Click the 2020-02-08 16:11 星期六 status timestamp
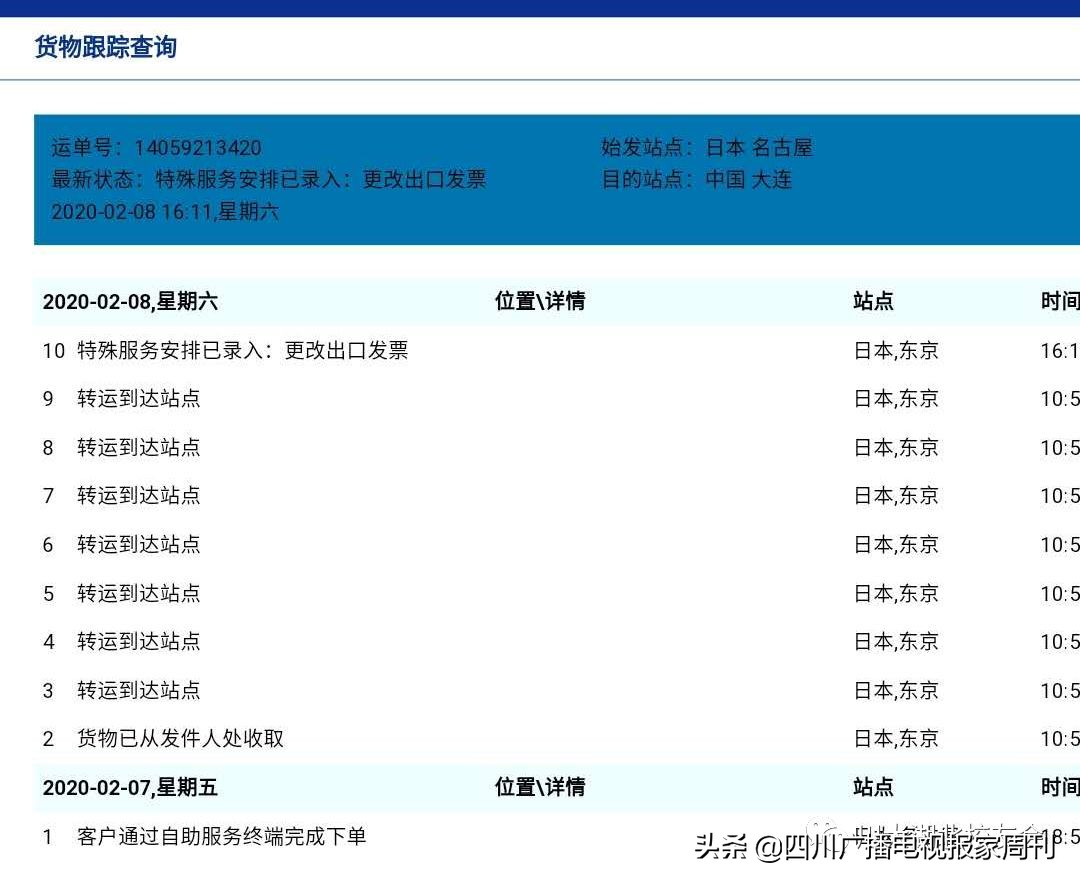The height and width of the screenshot is (885, 1080). pos(165,212)
